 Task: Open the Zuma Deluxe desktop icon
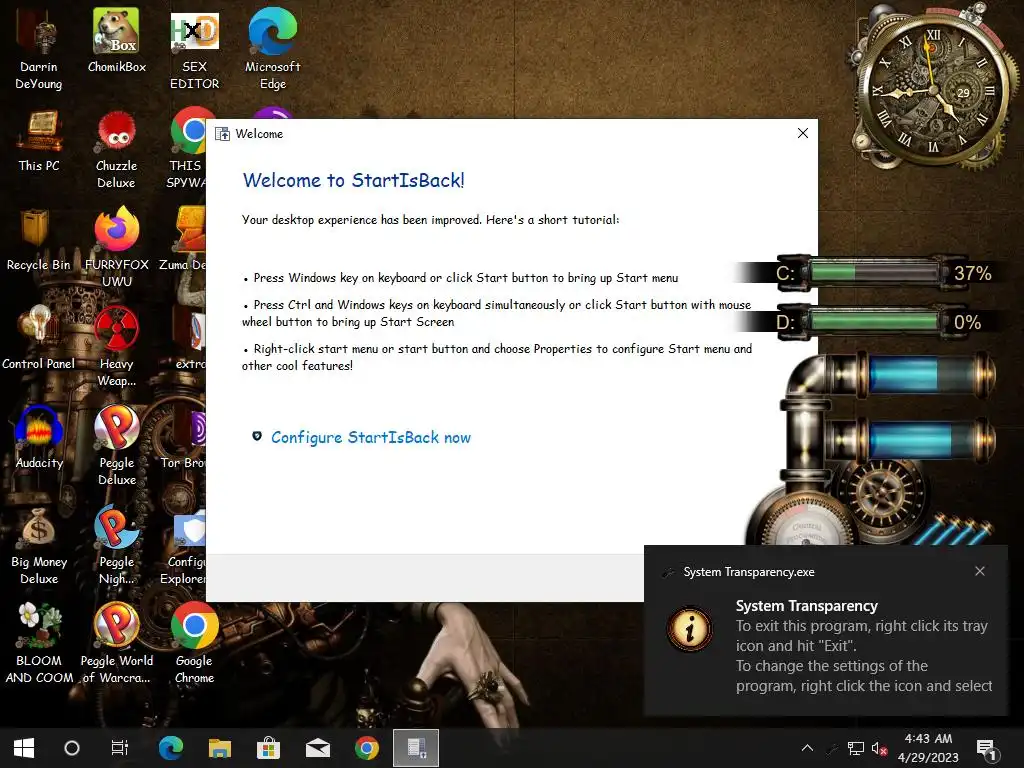click(x=183, y=240)
